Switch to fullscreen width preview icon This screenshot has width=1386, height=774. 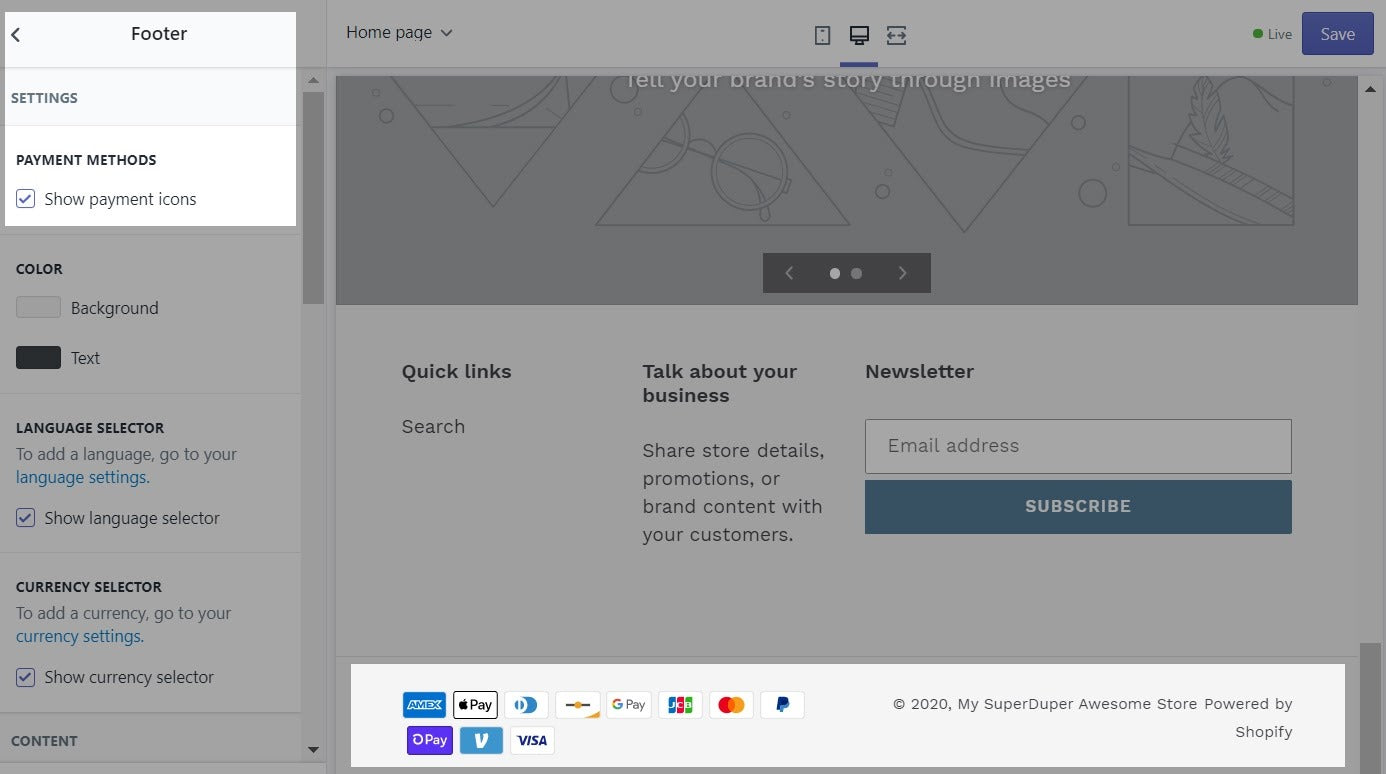(x=896, y=36)
